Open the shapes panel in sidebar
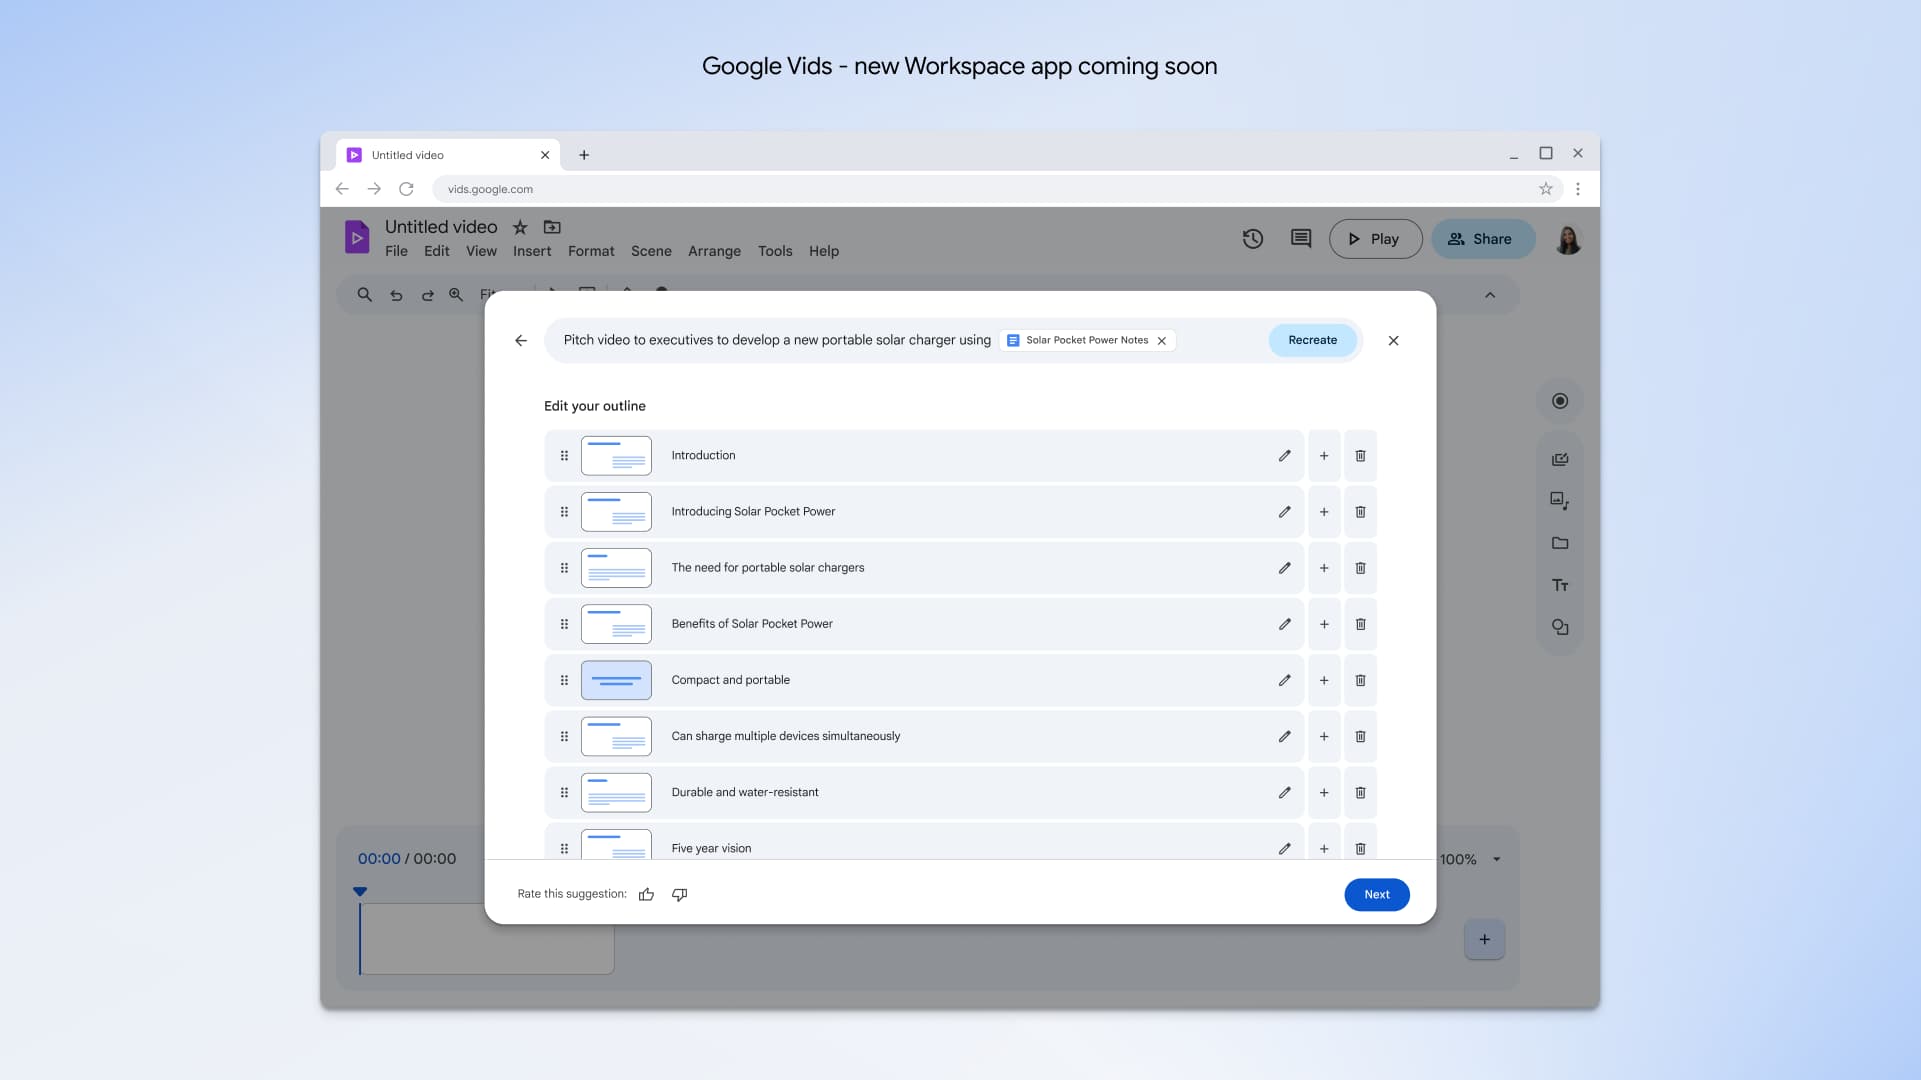1921x1080 pixels. [1560, 627]
